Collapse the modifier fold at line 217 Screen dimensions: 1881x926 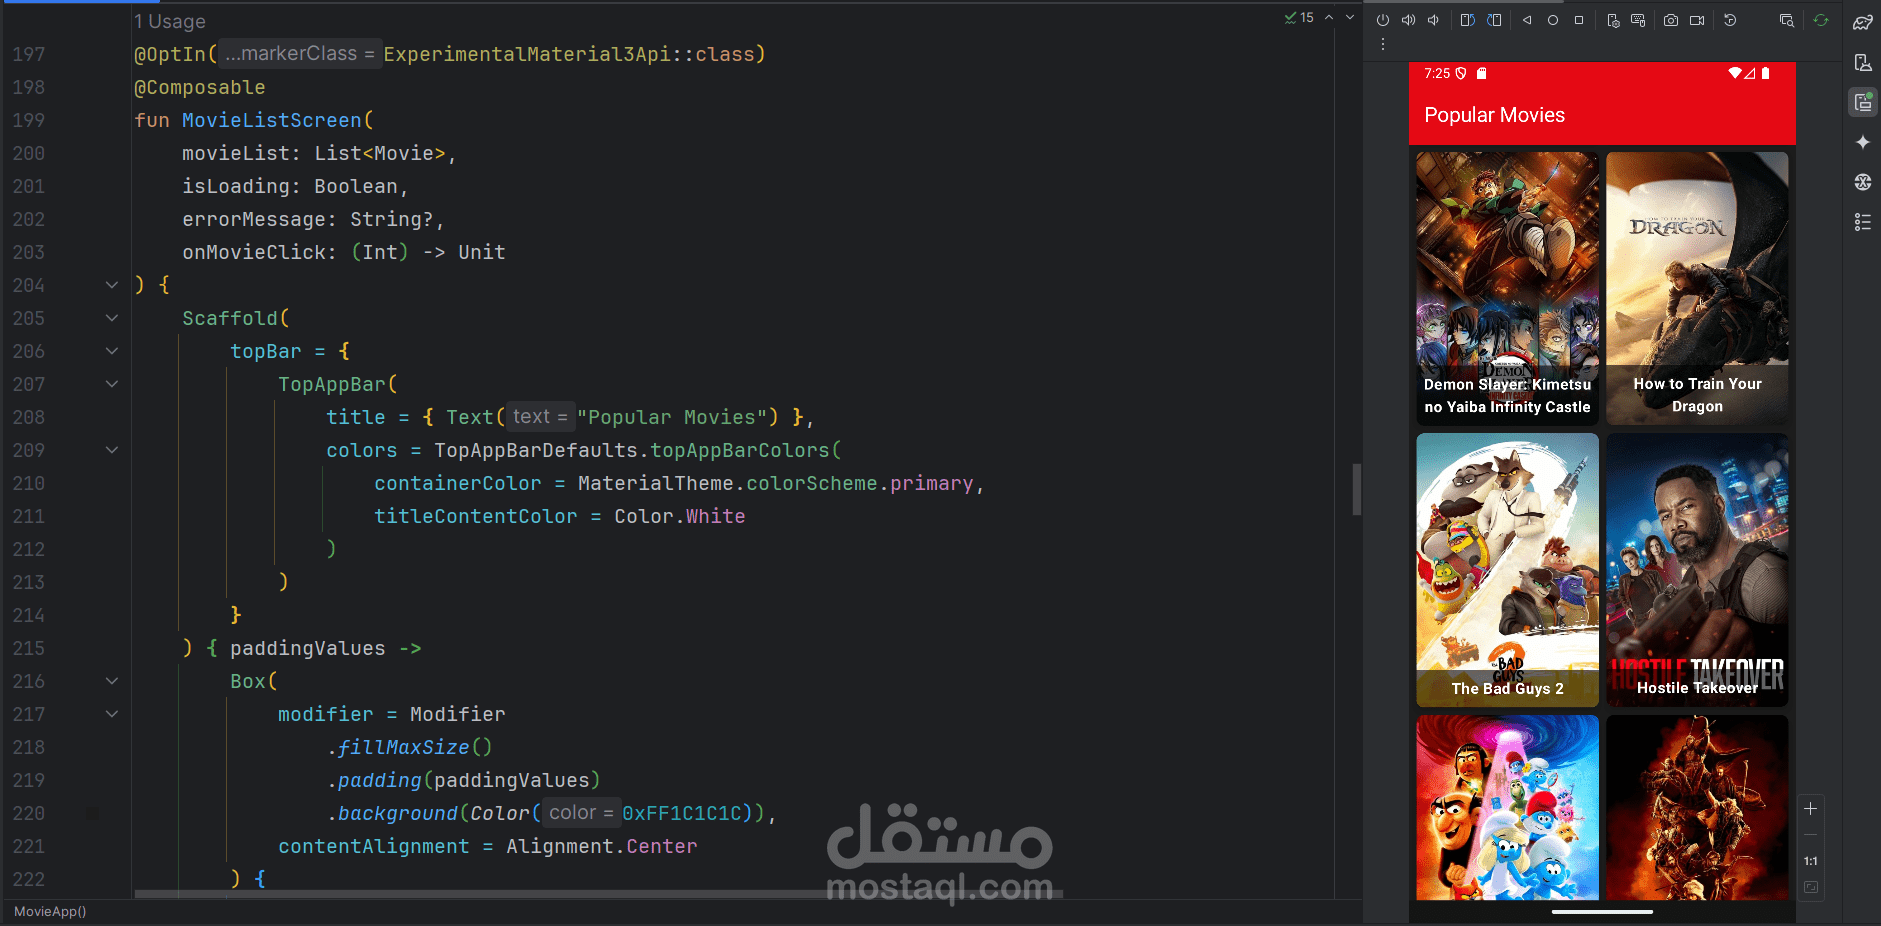112,714
